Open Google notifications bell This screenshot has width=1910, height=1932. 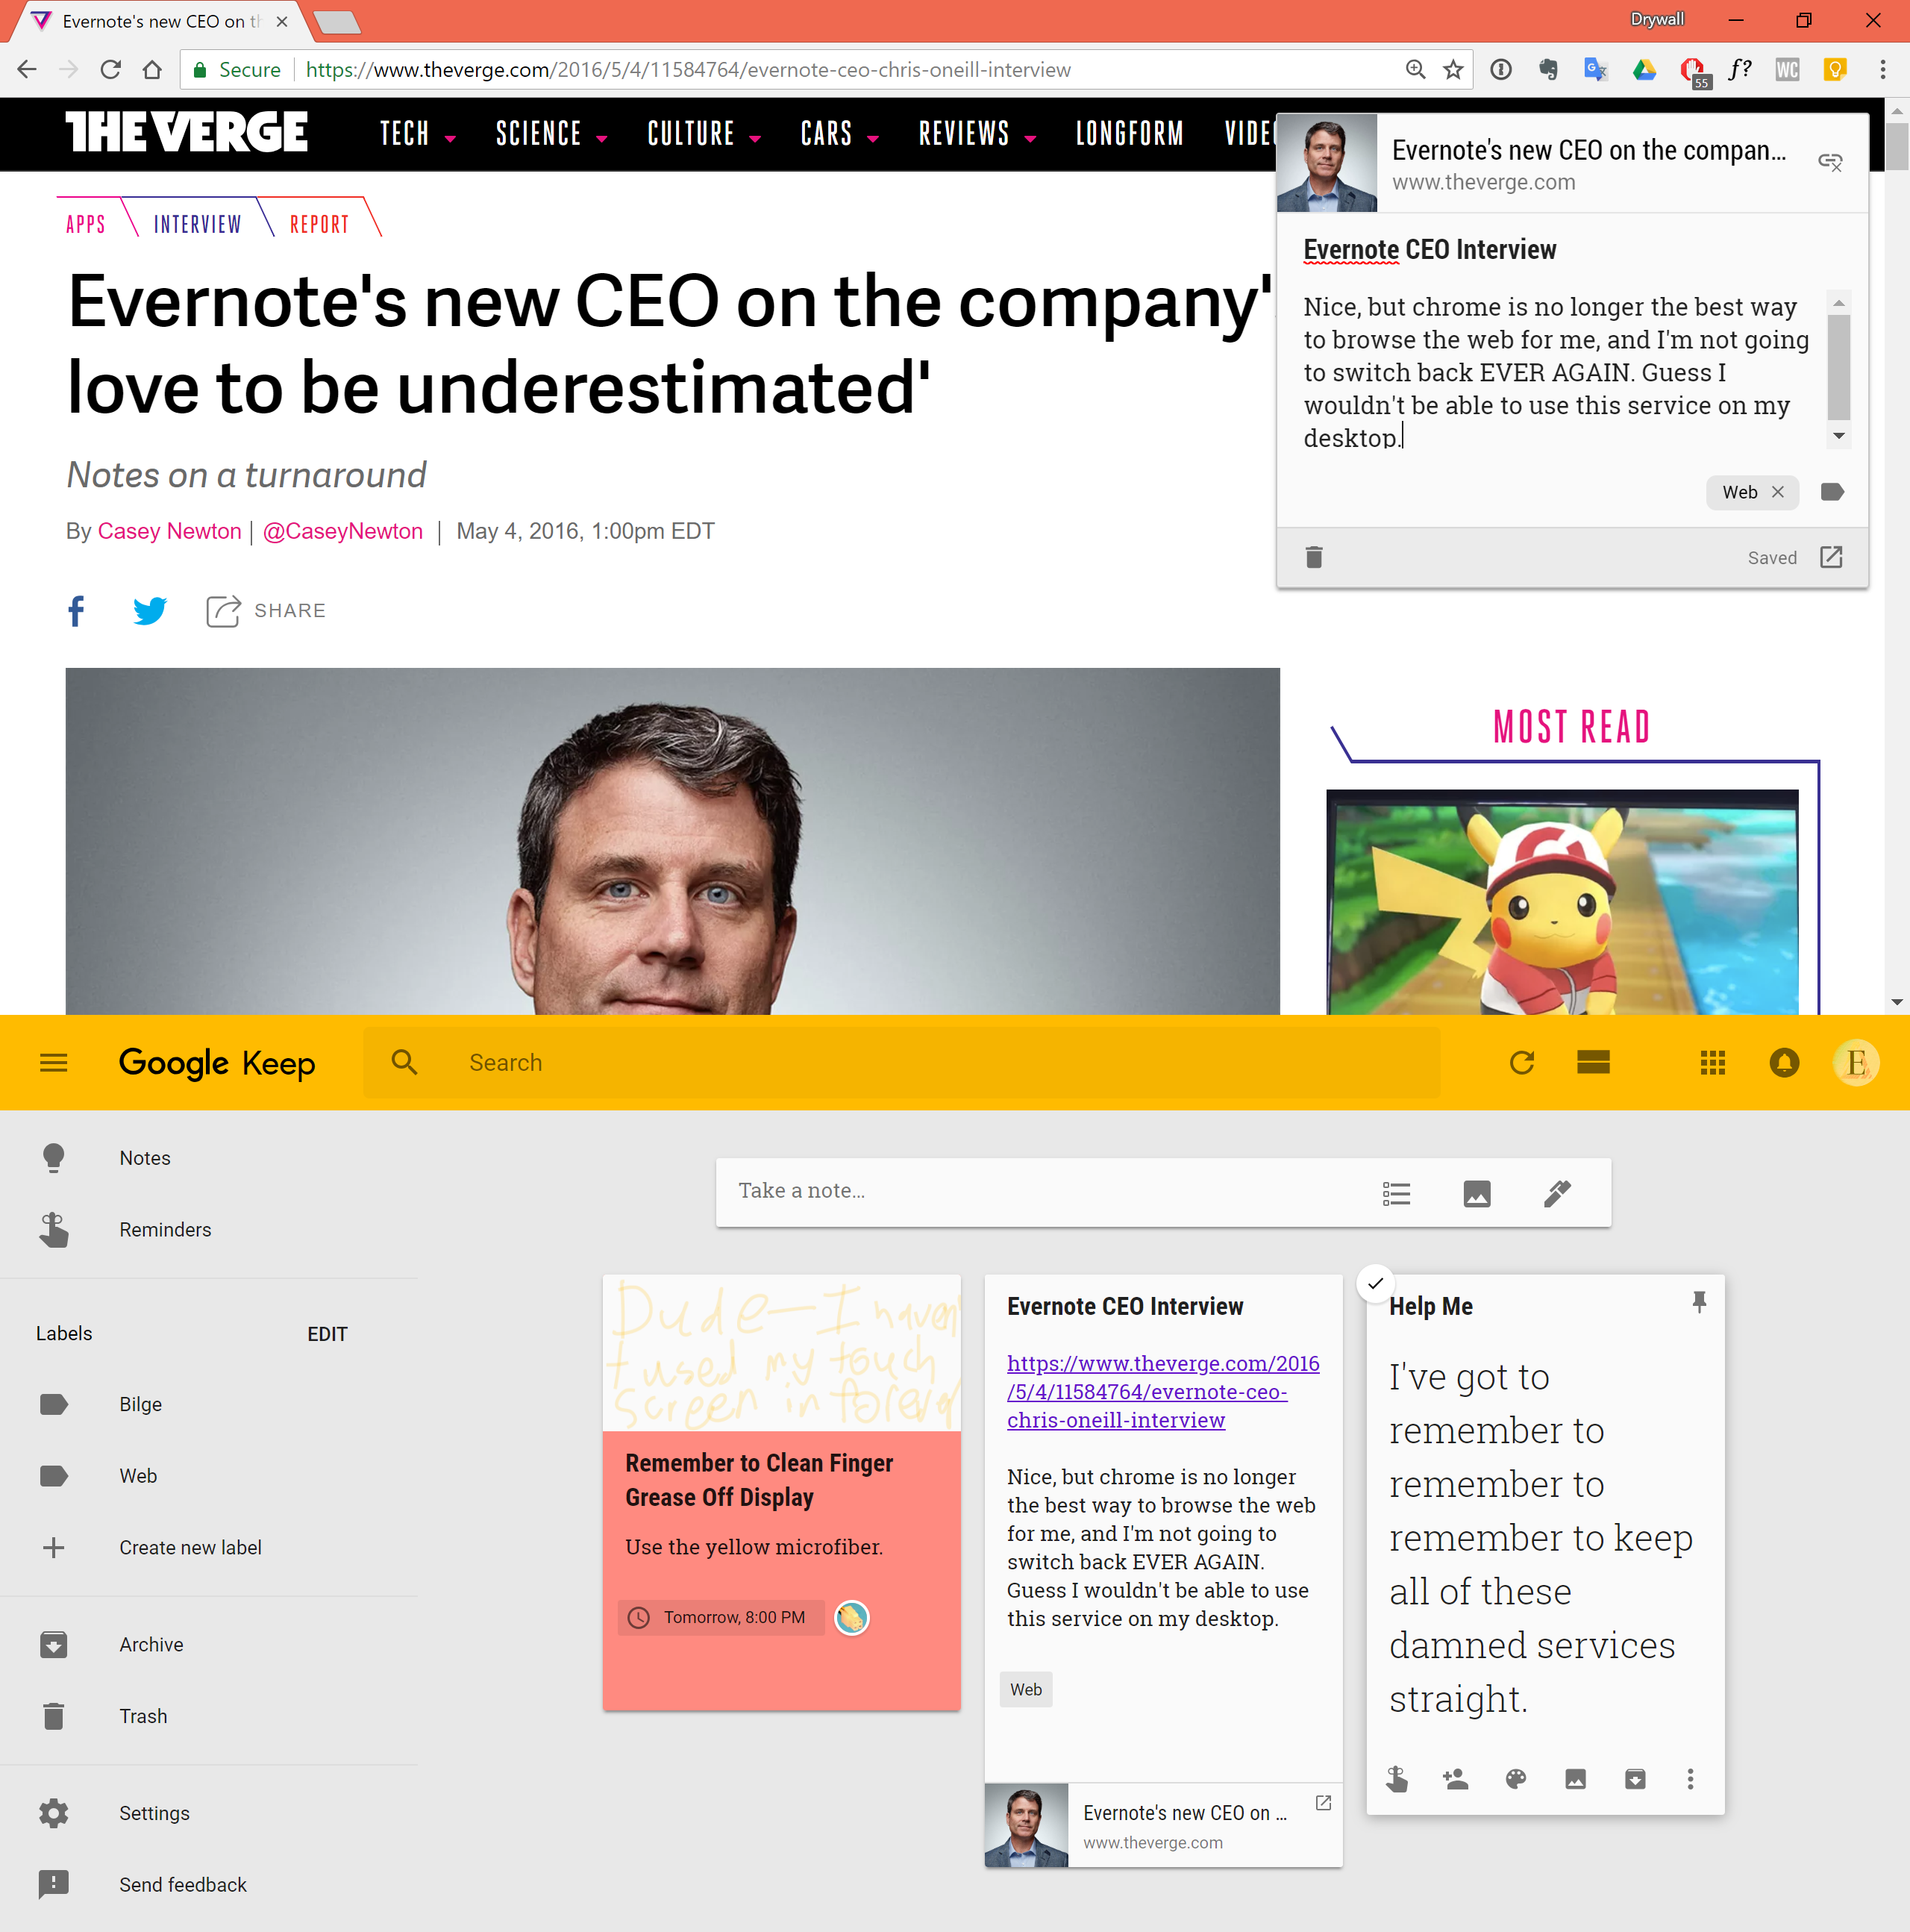(1785, 1063)
